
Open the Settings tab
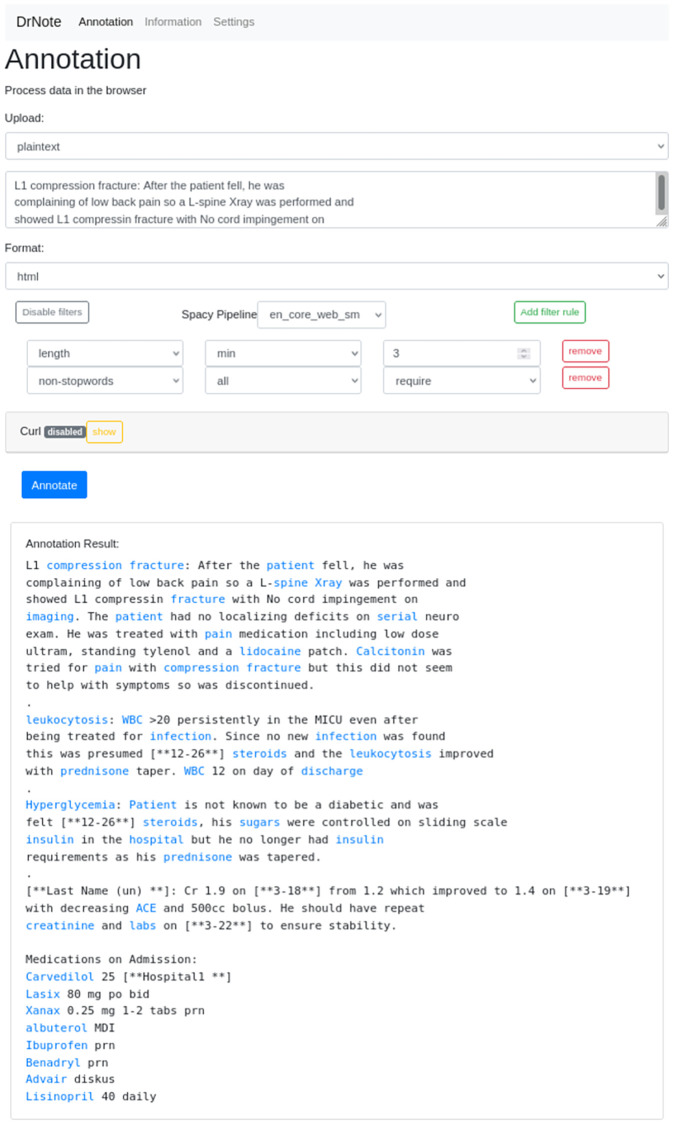pyautogui.click(x=233, y=22)
